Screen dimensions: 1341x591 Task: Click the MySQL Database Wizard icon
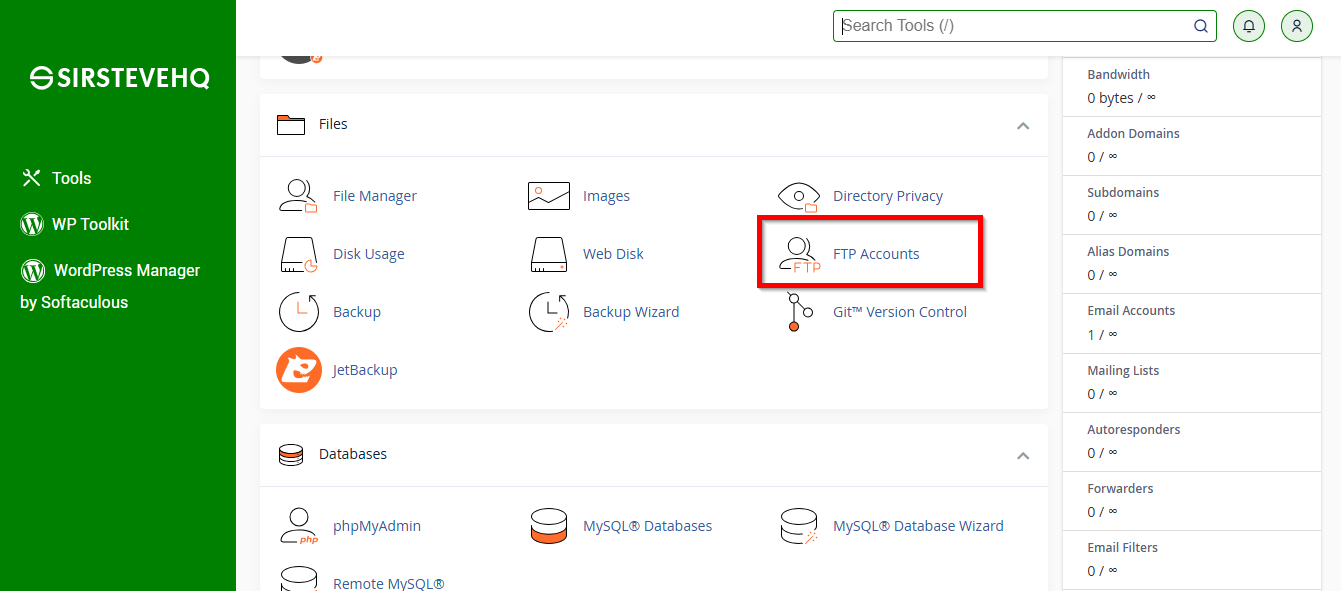click(x=798, y=526)
